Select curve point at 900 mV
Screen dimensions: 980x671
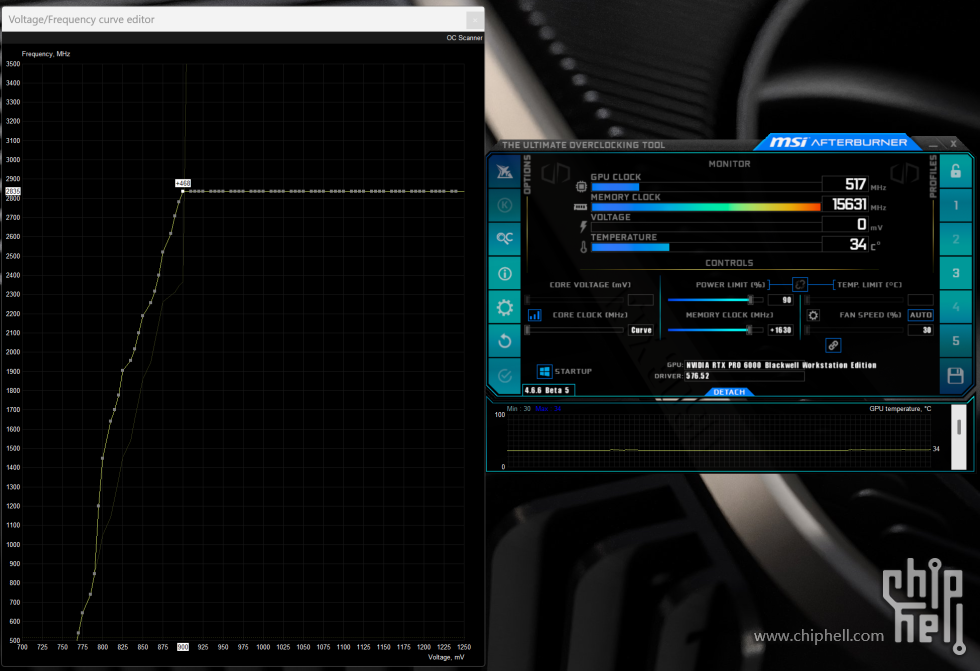182,191
